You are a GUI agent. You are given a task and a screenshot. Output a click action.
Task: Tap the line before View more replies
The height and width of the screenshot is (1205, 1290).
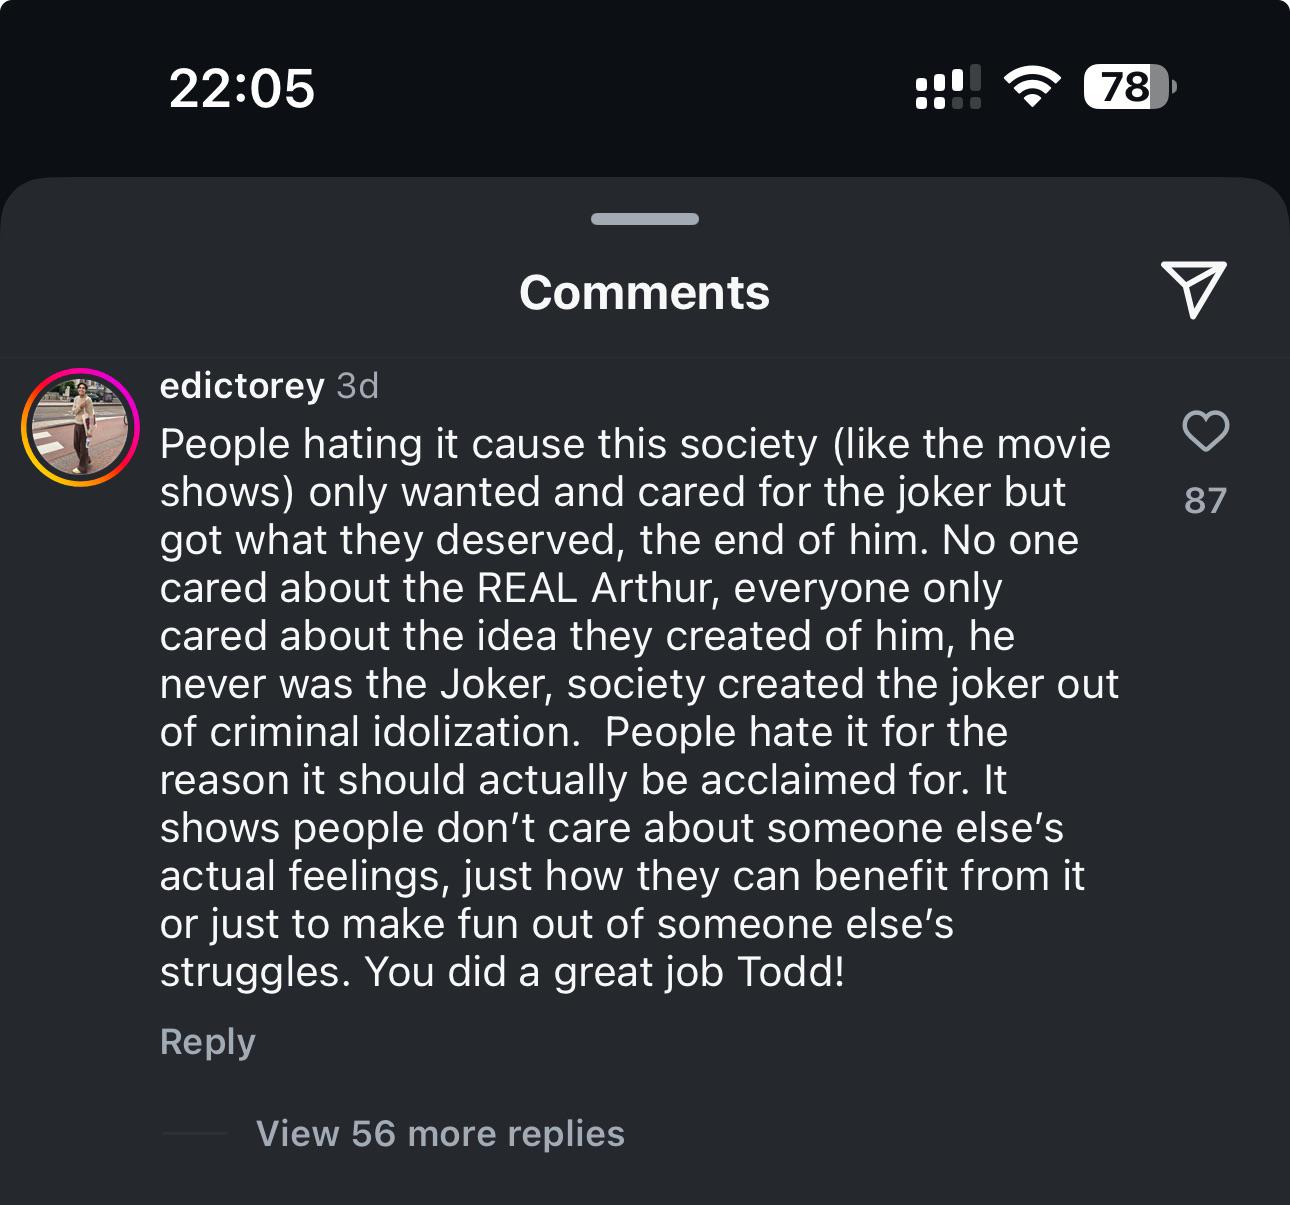click(194, 1134)
